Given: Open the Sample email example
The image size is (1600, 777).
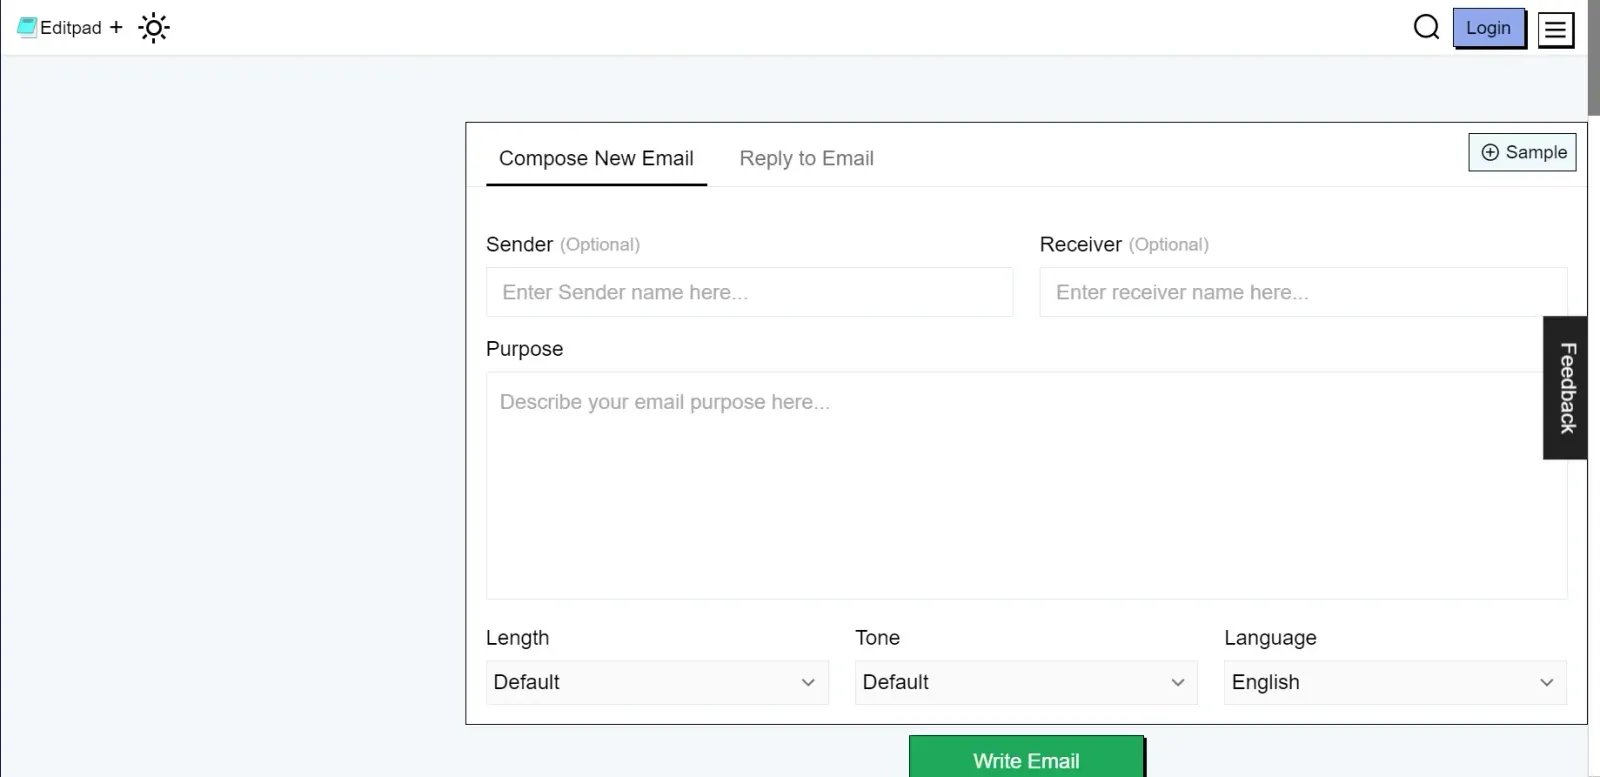Looking at the screenshot, I should (x=1521, y=152).
